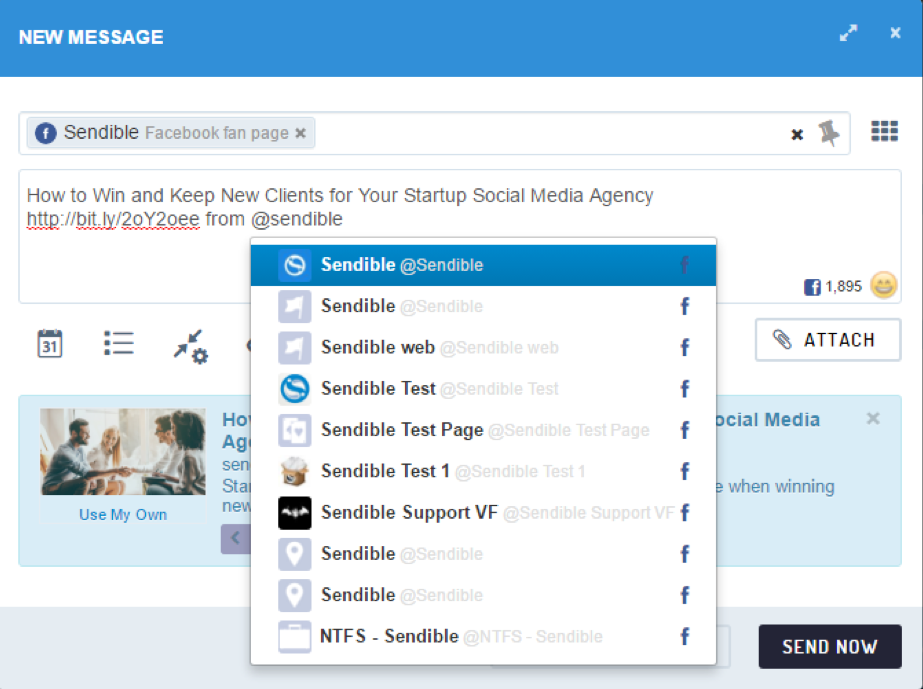The width and height of the screenshot is (923, 689).
Task: Remove the Sendible Facebook fan page chip
Action: [300, 133]
